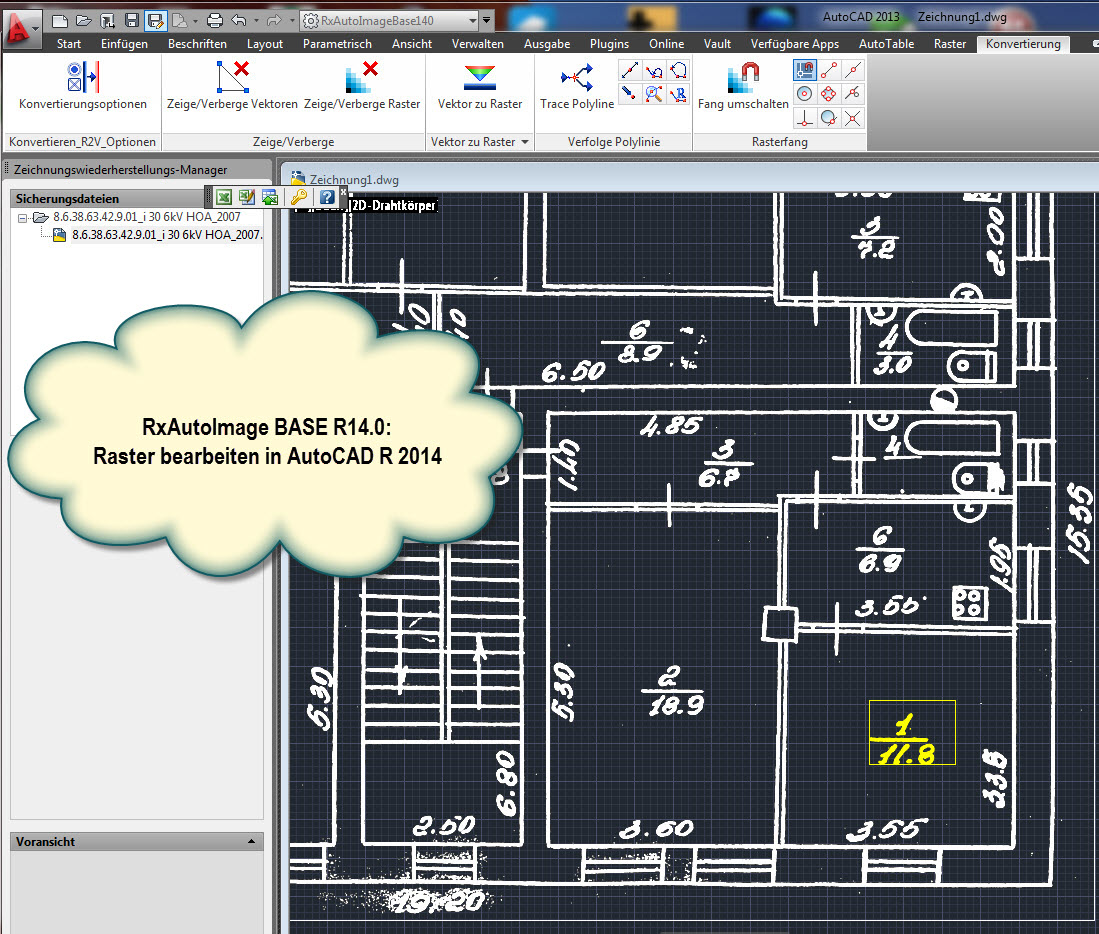Toggle Zeige/Verberge Vektoren visibility
This screenshot has height=934, width=1099.
point(231,86)
